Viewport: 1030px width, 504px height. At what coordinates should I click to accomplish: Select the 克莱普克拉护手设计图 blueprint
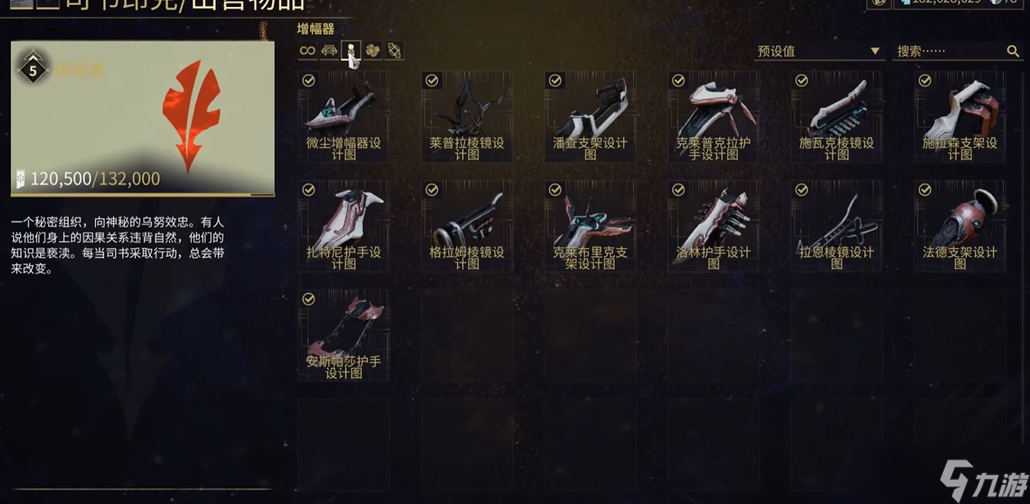click(x=713, y=116)
